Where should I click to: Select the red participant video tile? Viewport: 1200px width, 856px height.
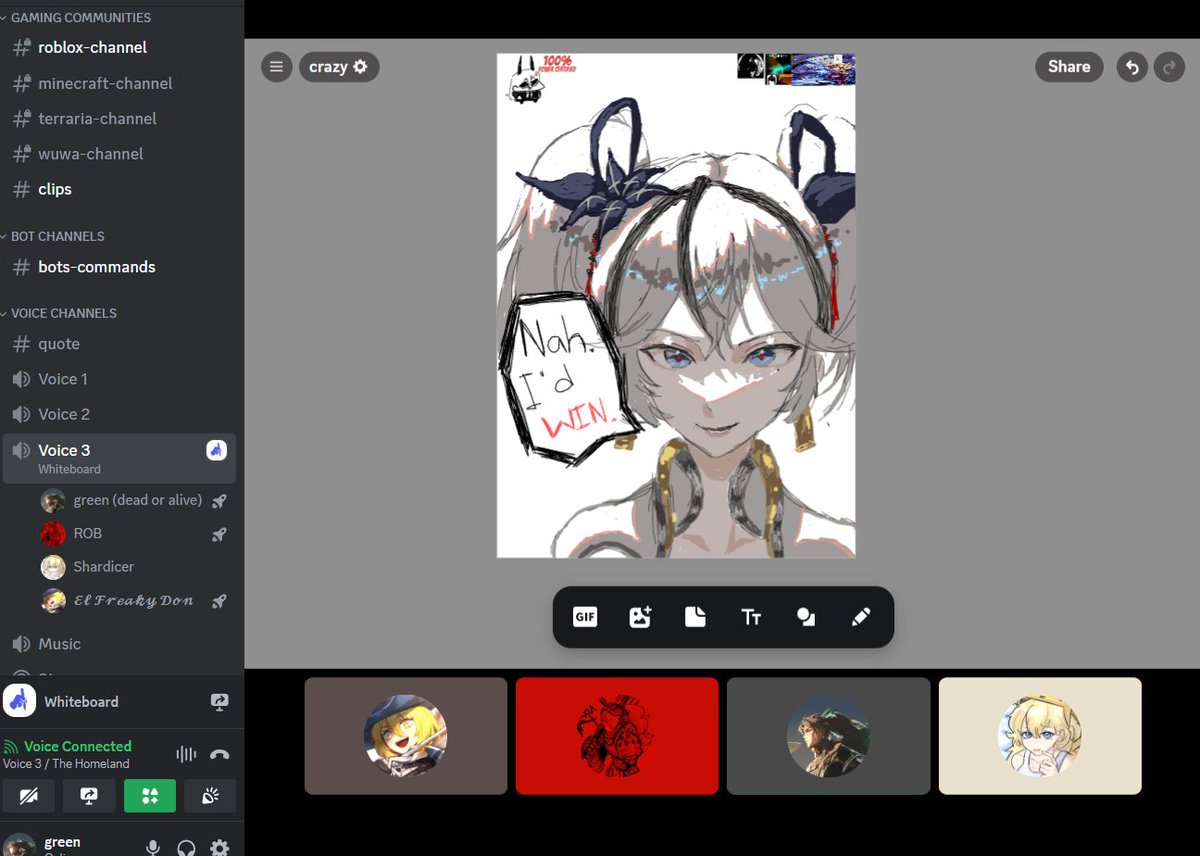tap(617, 736)
